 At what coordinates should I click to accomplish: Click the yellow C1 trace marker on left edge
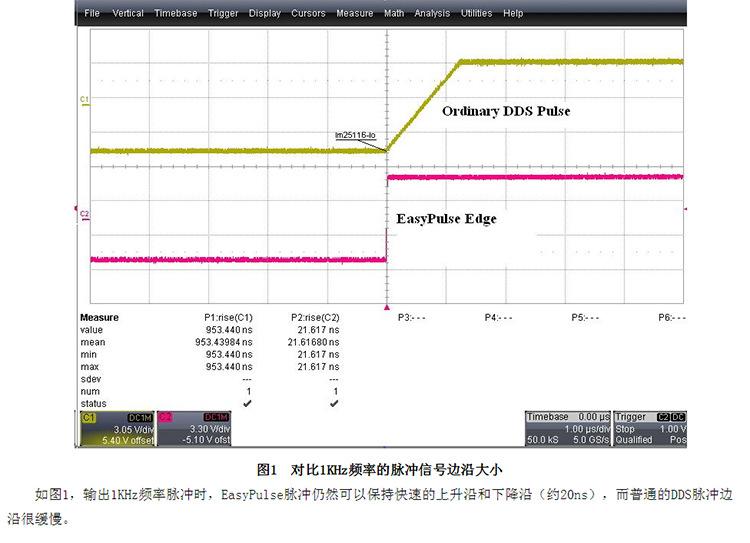(84, 100)
